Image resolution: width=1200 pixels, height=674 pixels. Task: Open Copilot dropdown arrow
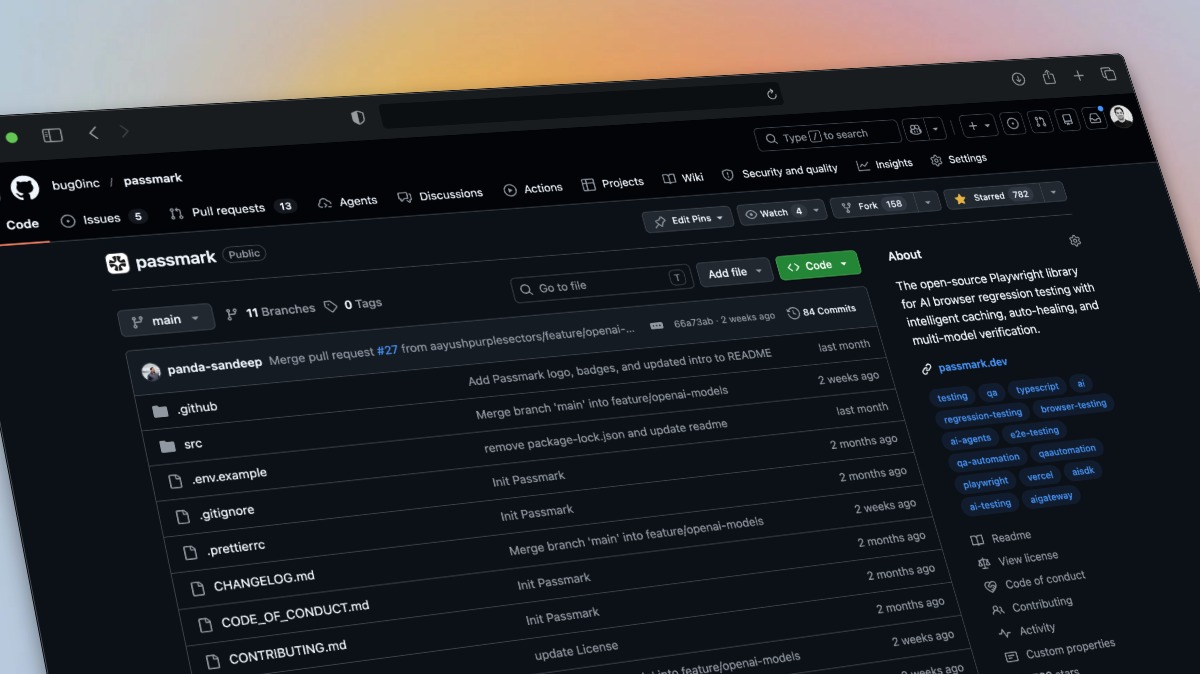pyautogui.click(x=936, y=128)
